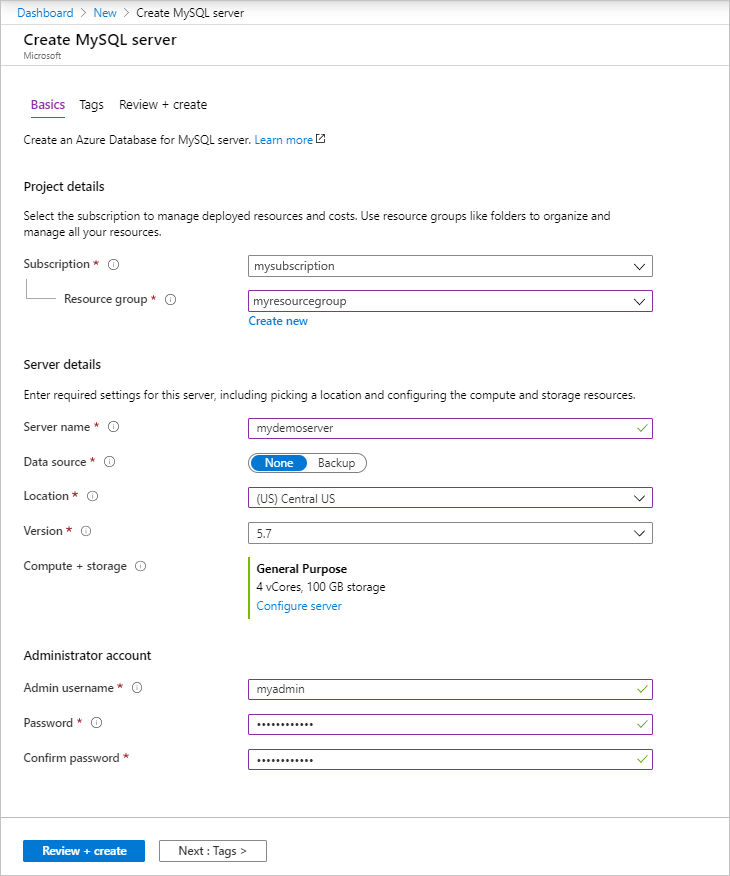The image size is (730, 876).
Task: Click the Admin username info icon
Action: tap(136, 688)
